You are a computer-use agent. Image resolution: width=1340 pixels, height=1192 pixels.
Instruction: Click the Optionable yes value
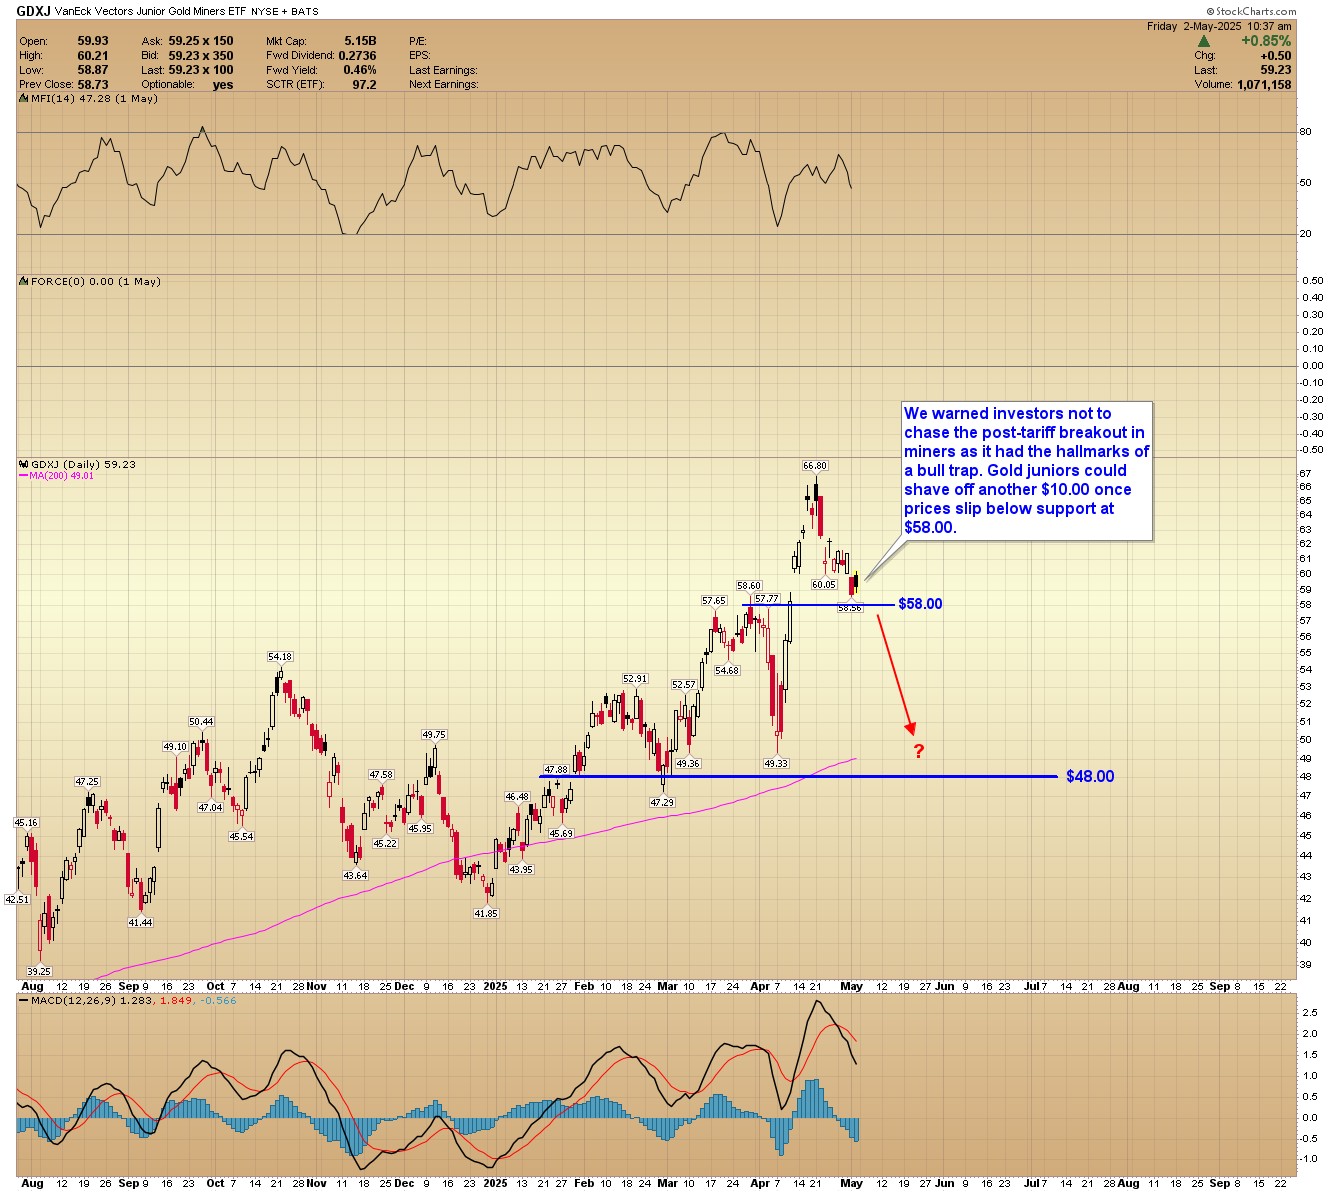pyautogui.click(x=223, y=85)
